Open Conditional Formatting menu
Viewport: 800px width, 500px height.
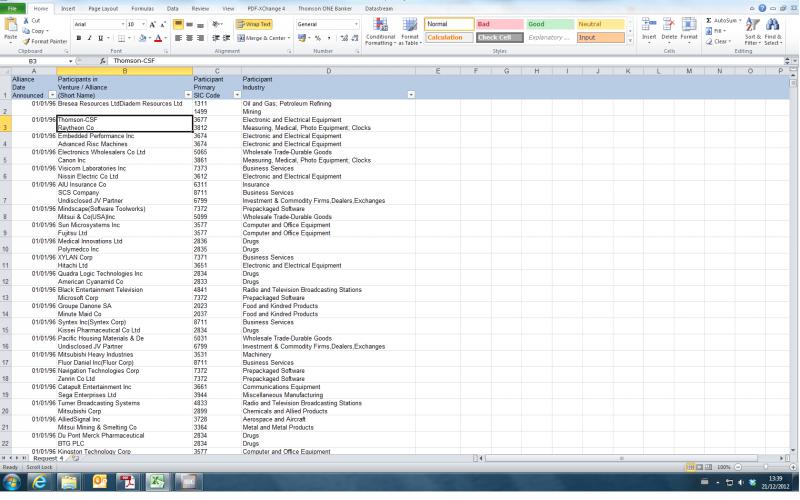(380, 32)
